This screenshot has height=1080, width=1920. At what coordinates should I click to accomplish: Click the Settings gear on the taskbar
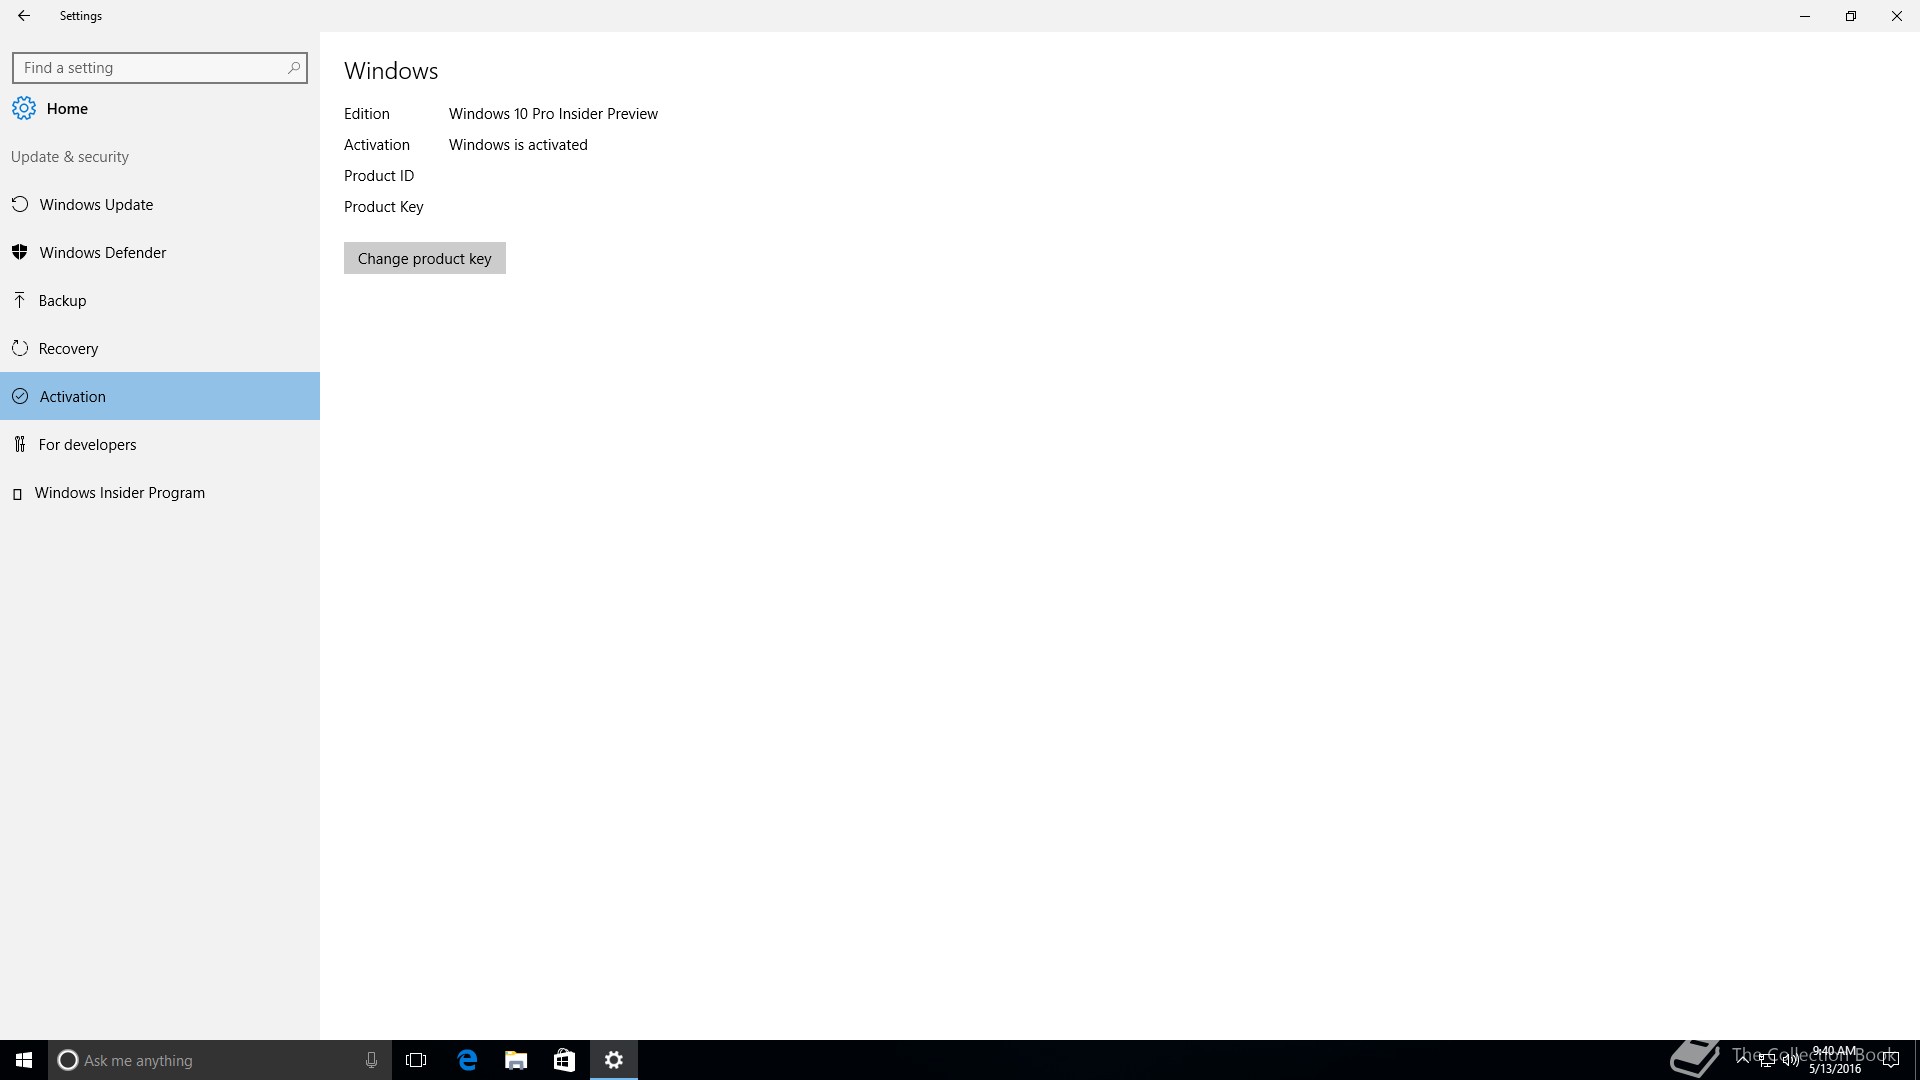click(x=614, y=1060)
